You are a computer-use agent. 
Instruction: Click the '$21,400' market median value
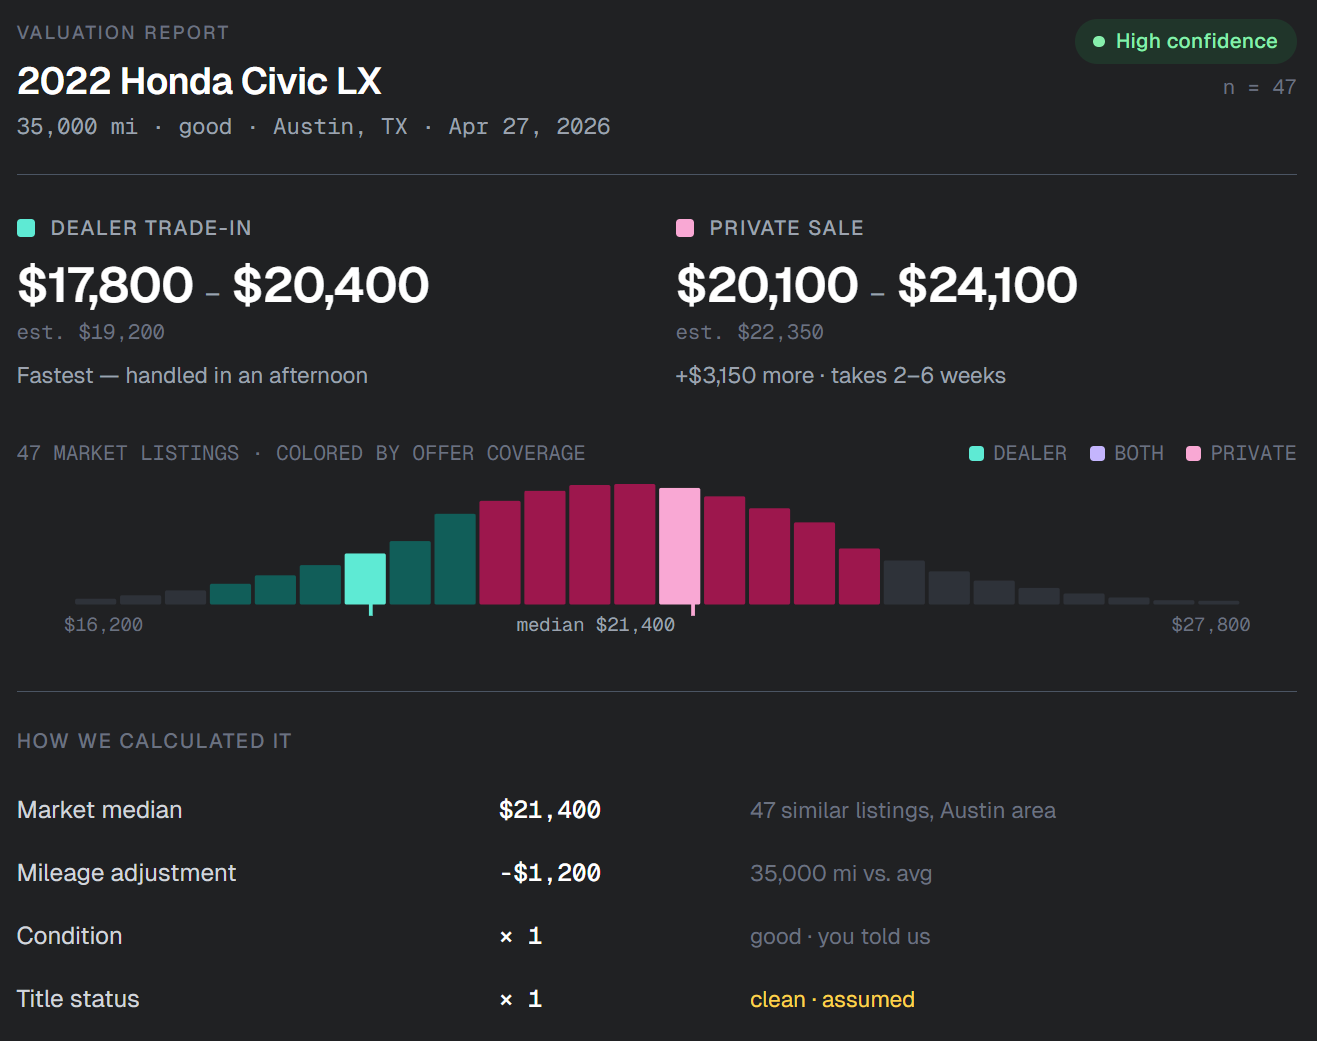click(550, 810)
